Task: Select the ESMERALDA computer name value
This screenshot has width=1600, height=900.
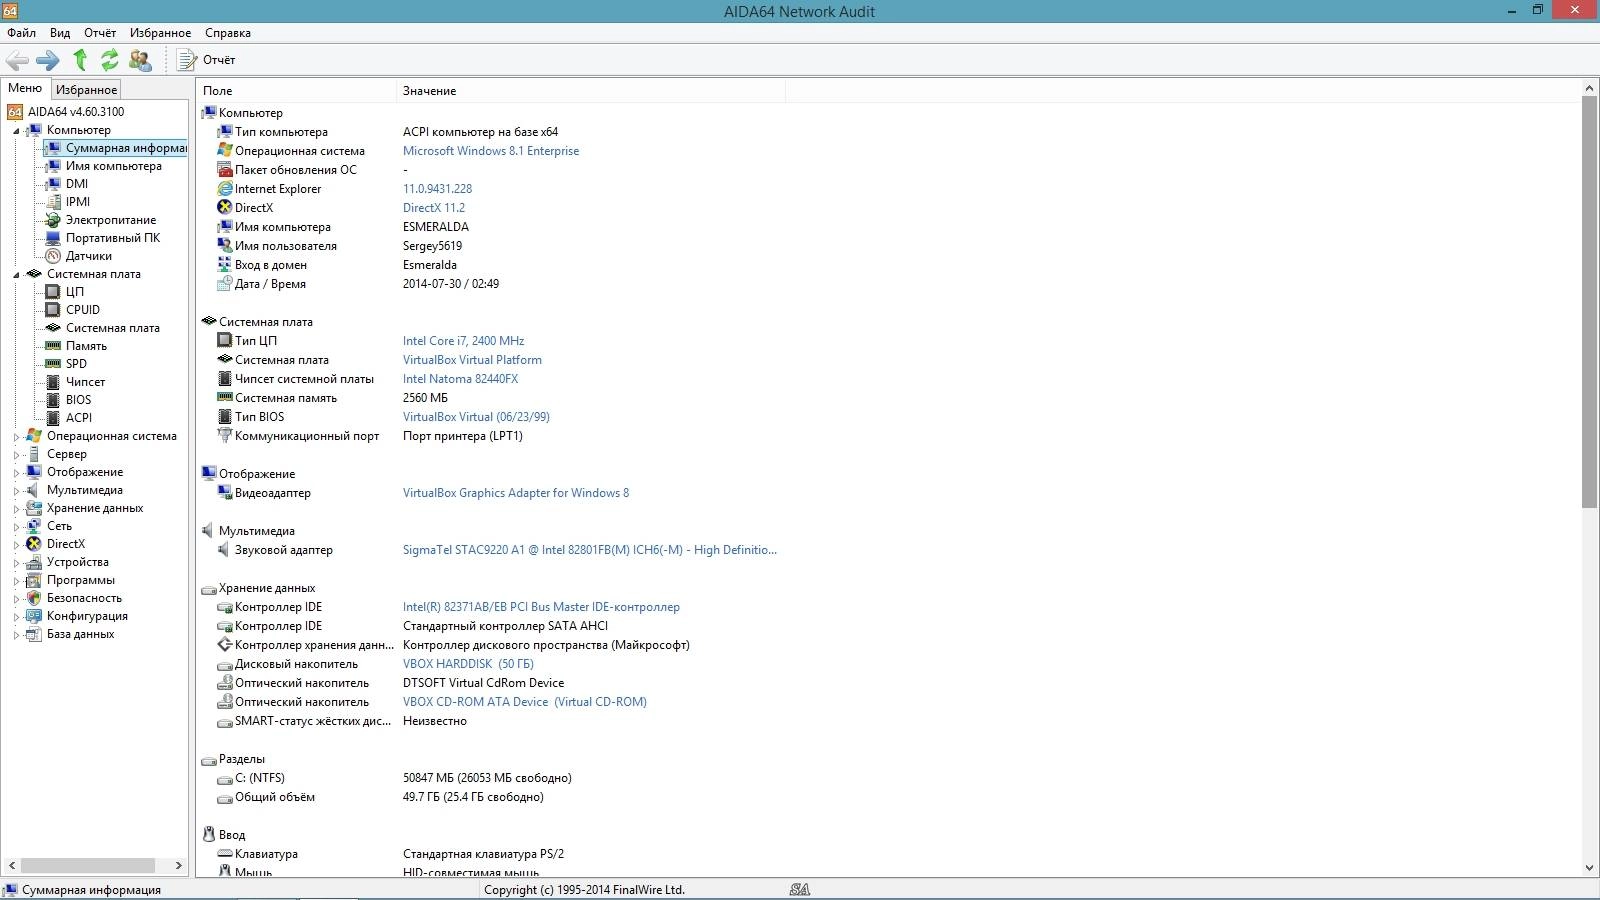Action: [x=436, y=227]
